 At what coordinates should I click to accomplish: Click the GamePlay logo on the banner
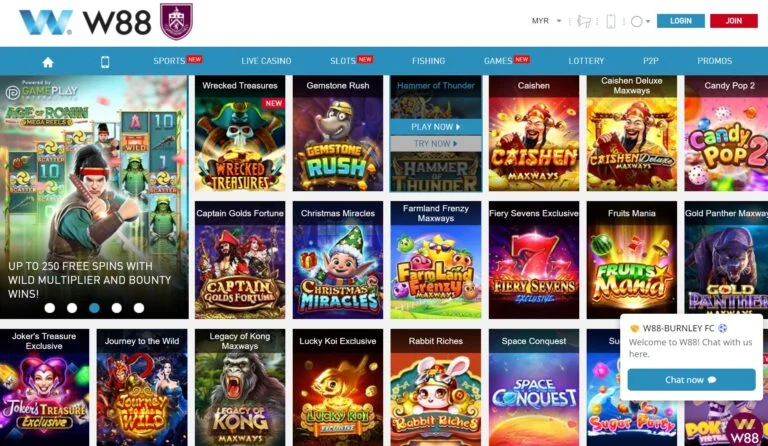point(42,91)
